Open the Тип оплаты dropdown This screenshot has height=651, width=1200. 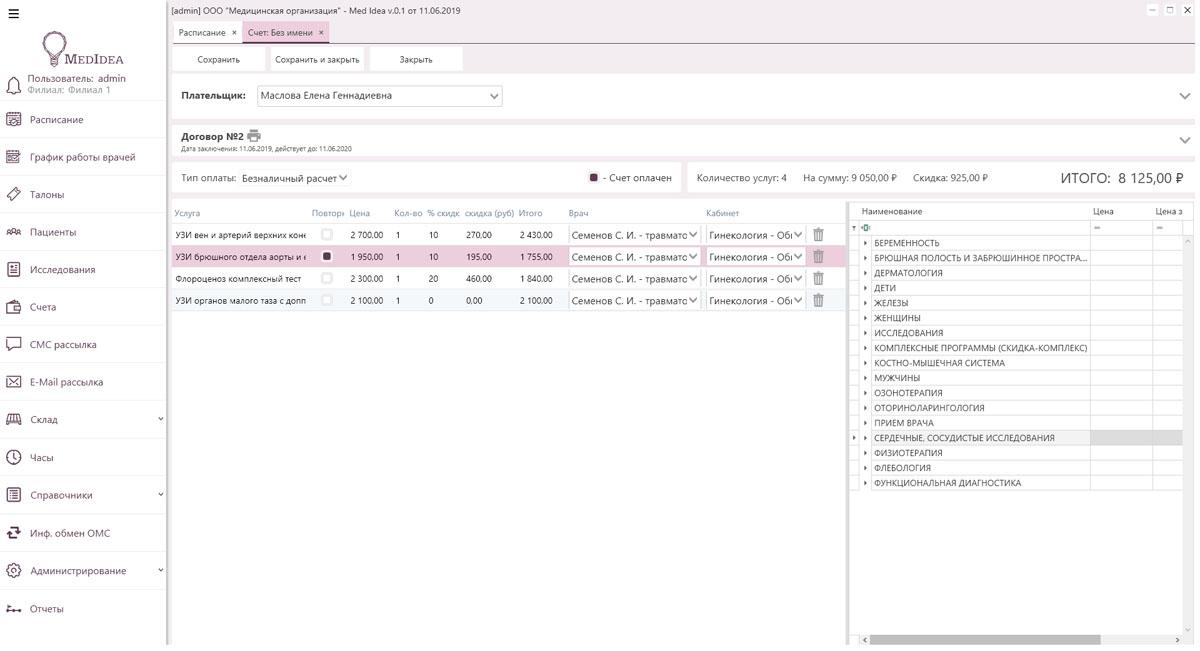pos(343,178)
